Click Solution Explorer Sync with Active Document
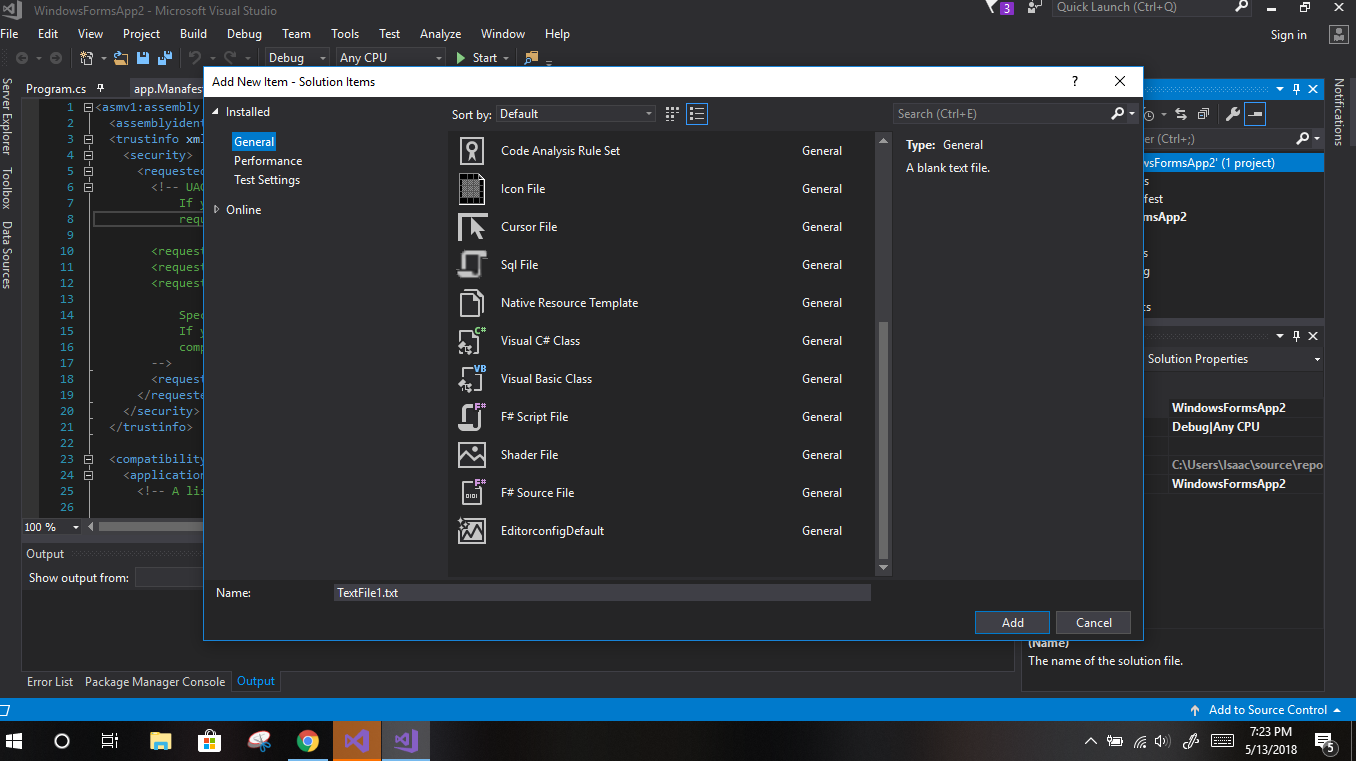Viewport: 1356px width, 761px height. pos(1181,114)
